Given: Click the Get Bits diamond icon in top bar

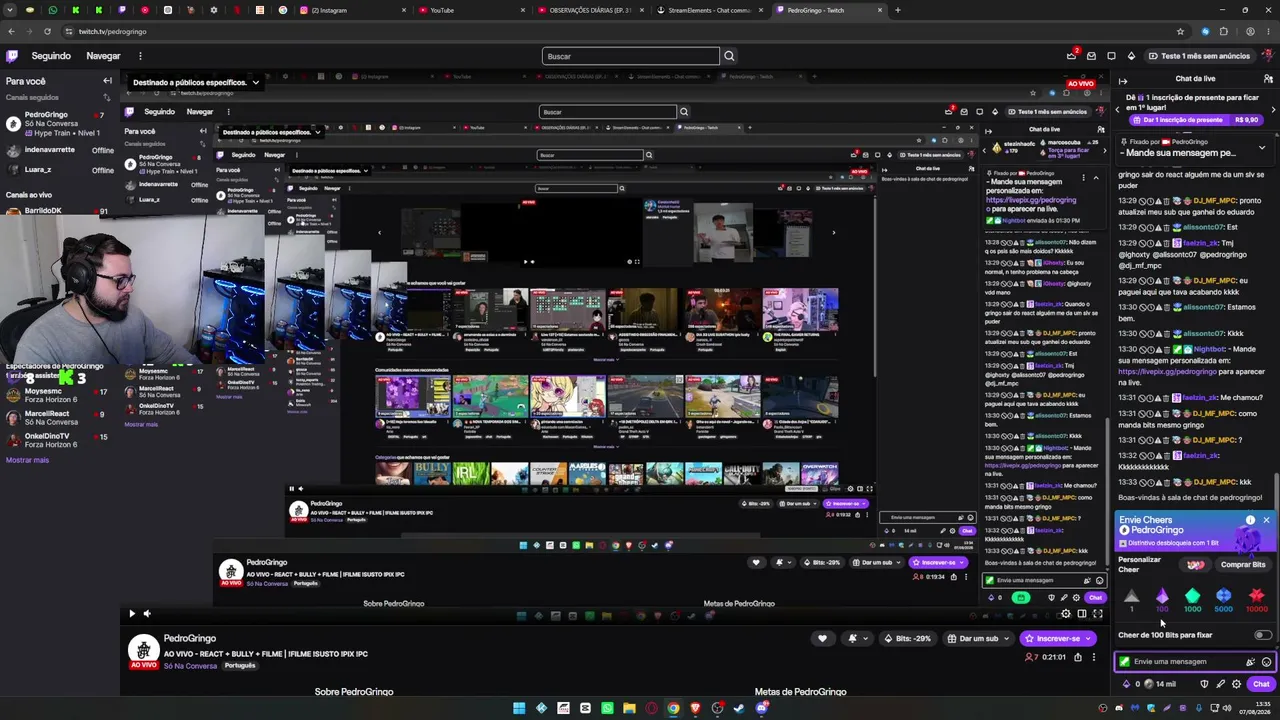Looking at the screenshot, I should (1131, 56).
